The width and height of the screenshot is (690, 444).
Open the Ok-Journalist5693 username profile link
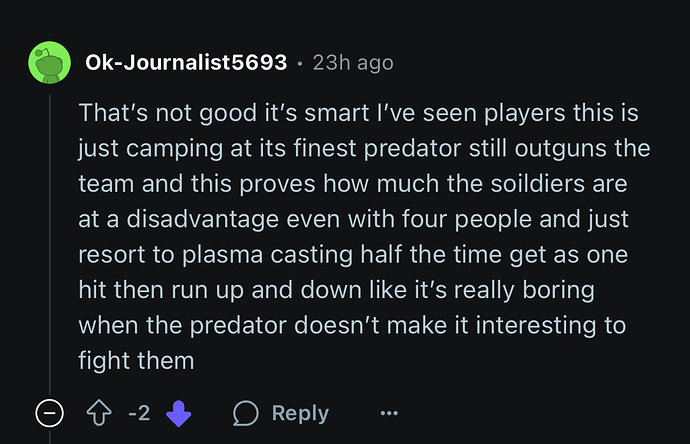pyautogui.click(x=186, y=63)
